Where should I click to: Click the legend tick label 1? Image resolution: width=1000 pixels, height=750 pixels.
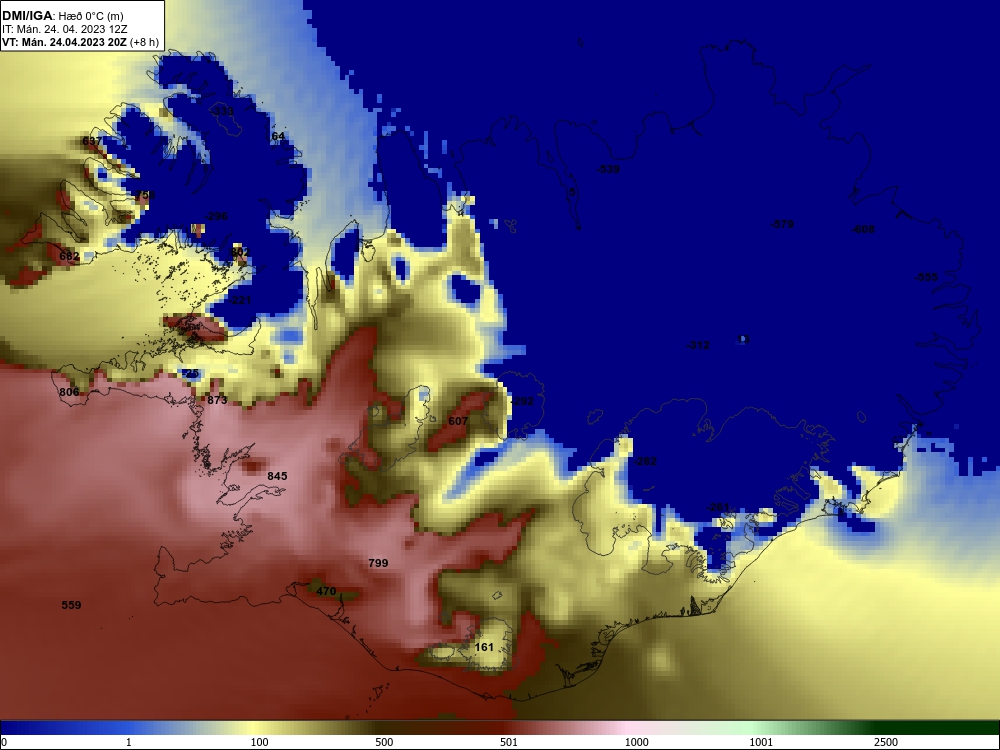click(129, 742)
